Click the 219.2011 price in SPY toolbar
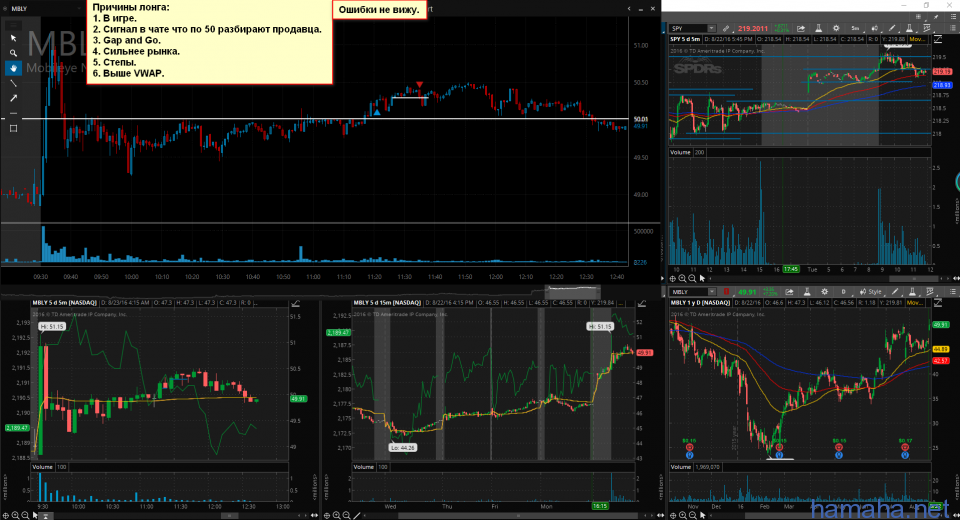 pos(752,28)
